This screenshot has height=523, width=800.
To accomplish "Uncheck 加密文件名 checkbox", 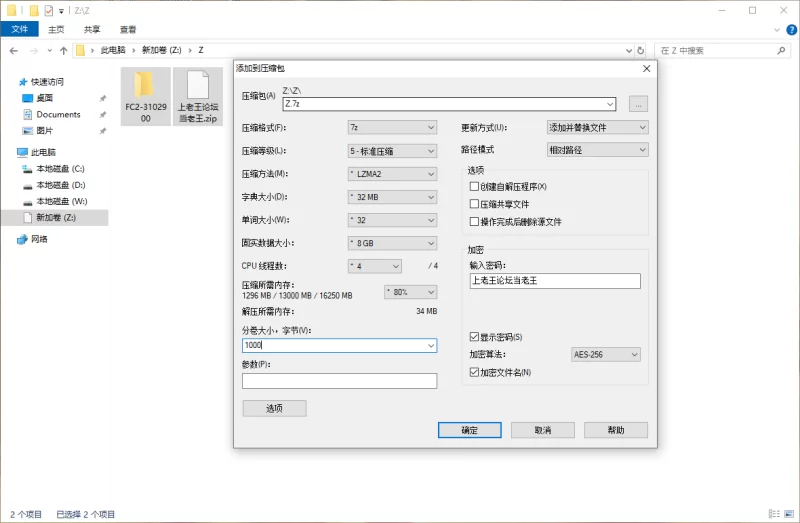I will pyautogui.click(x=474, y=372).
